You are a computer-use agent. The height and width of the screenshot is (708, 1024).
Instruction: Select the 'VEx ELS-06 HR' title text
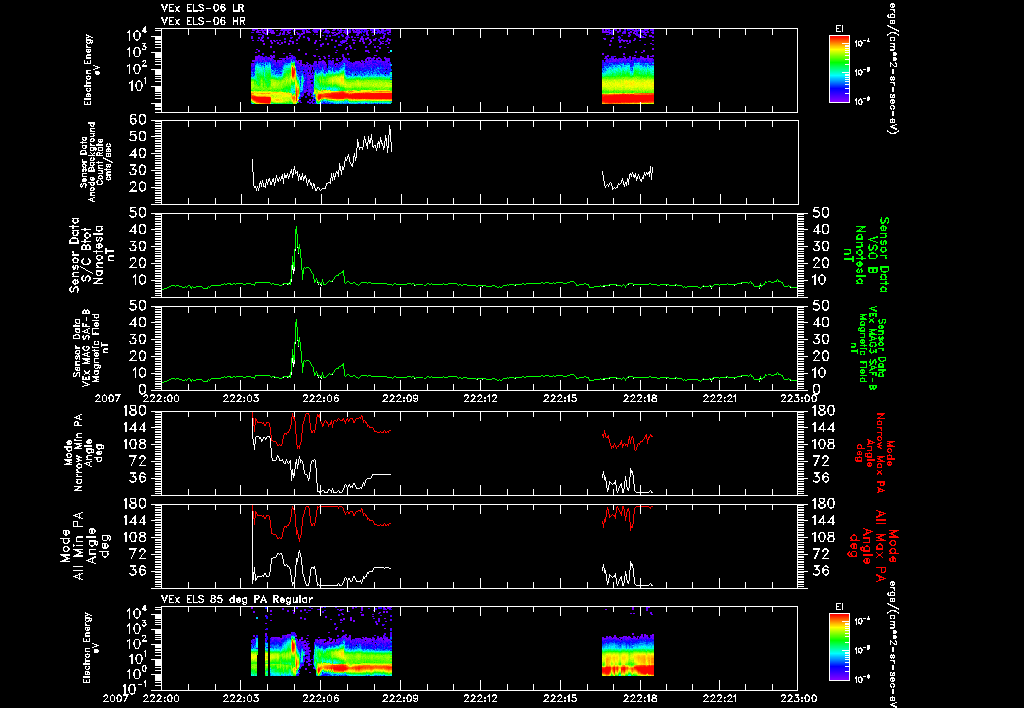click(x=203, y=21)
